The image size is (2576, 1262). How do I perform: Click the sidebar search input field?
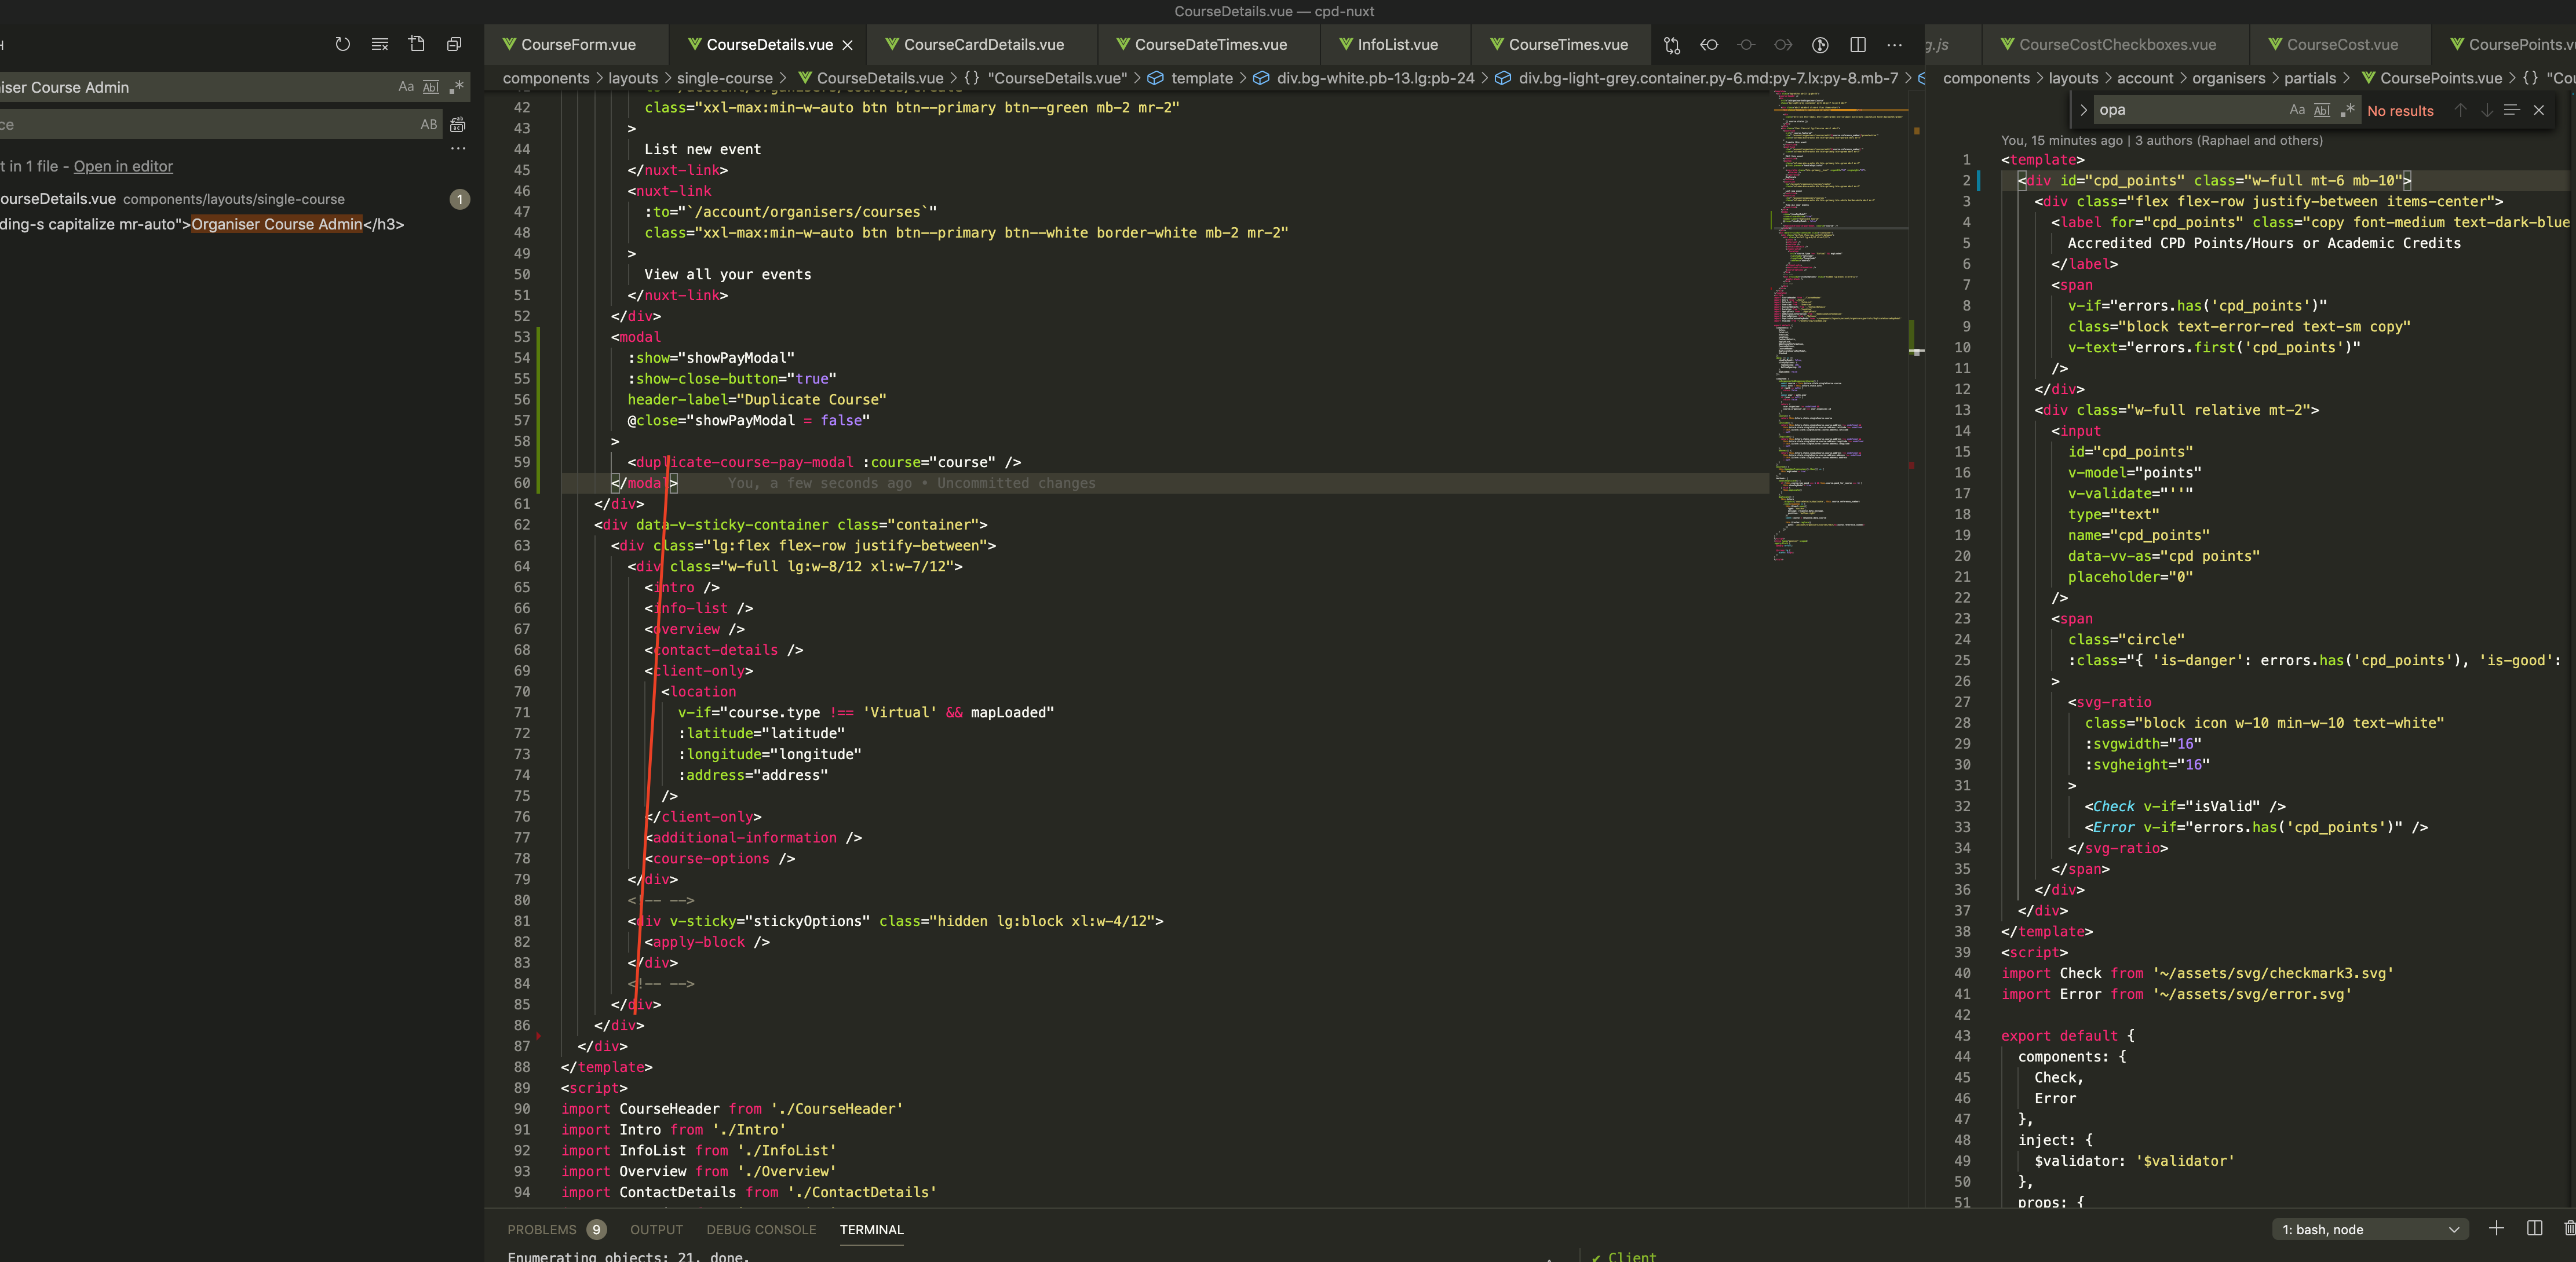tap(195, 87)
